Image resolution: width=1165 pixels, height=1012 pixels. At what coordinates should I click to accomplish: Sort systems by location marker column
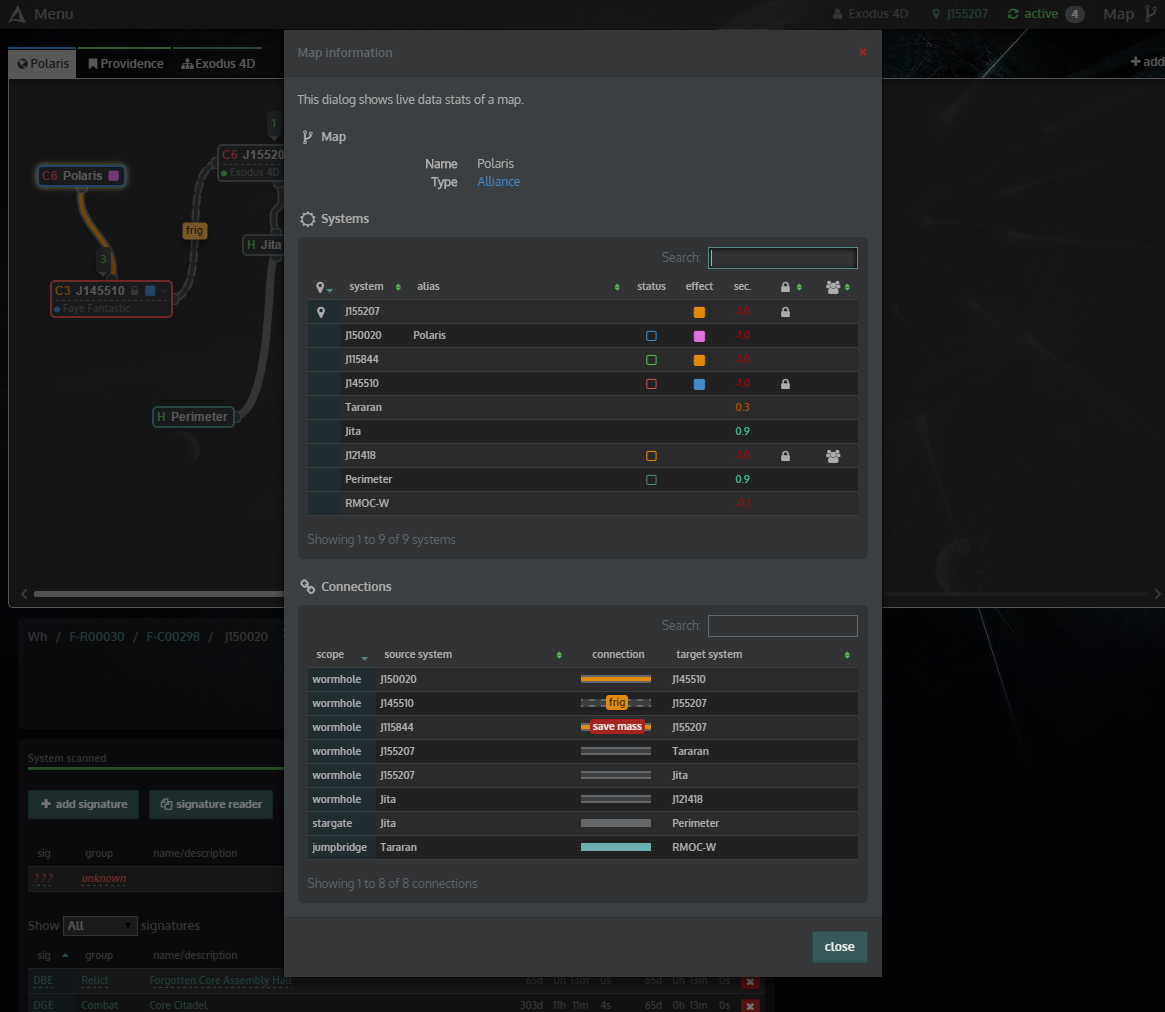point(324,287)
